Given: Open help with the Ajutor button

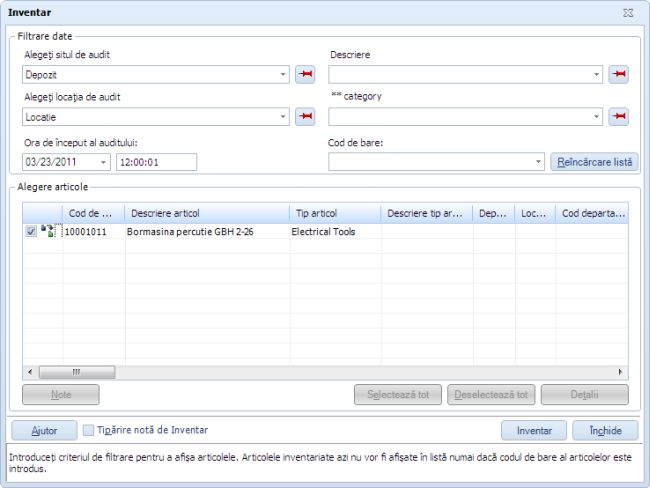Looking at the screenshot, I should (44, 430).
